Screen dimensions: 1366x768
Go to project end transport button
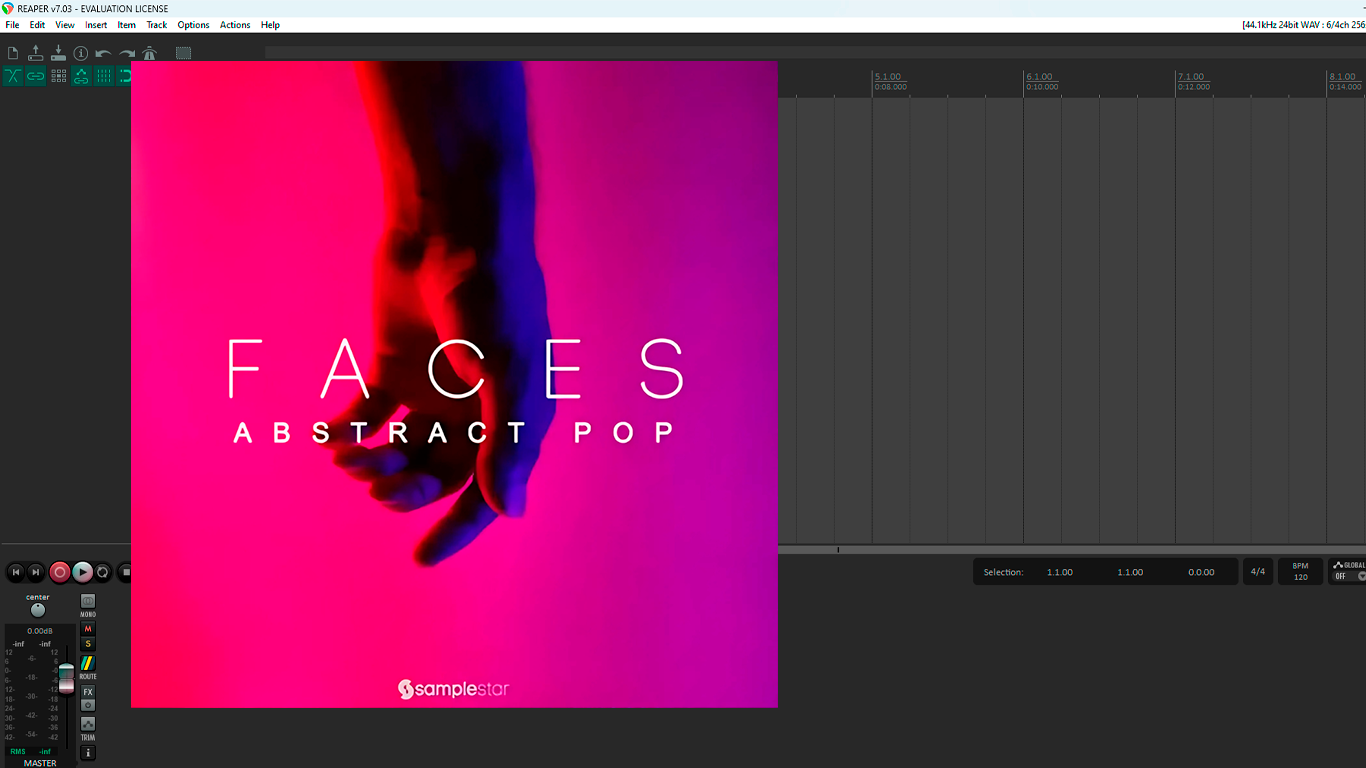(x=36, y=572)
